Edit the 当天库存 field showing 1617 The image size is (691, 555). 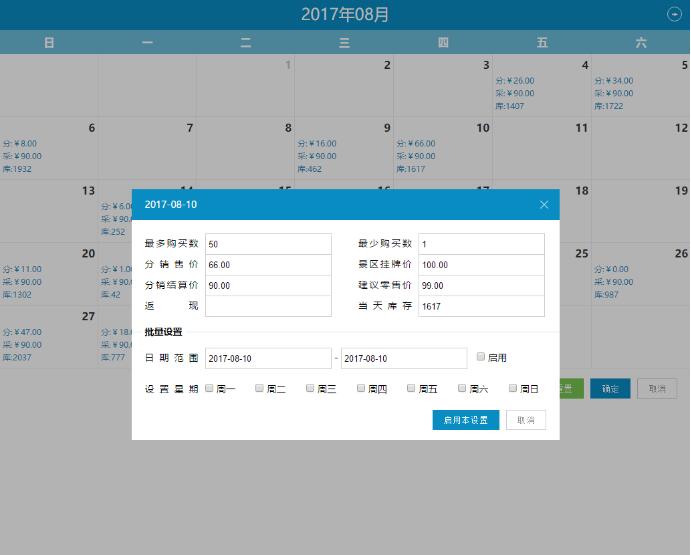[x=481, y=306]
